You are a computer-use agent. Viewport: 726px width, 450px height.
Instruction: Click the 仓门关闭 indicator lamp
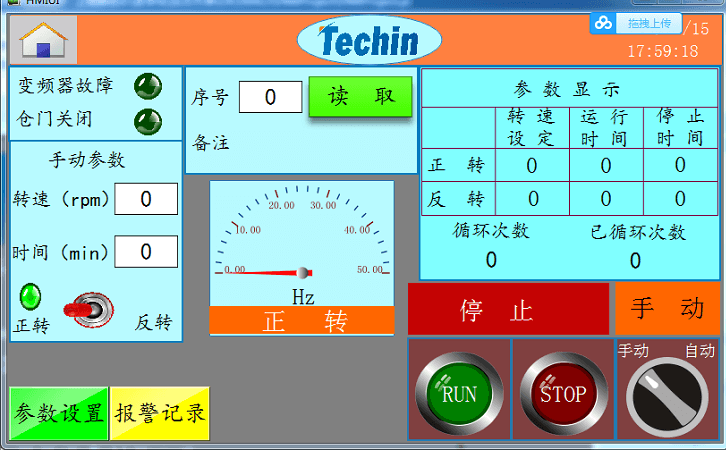148,121
